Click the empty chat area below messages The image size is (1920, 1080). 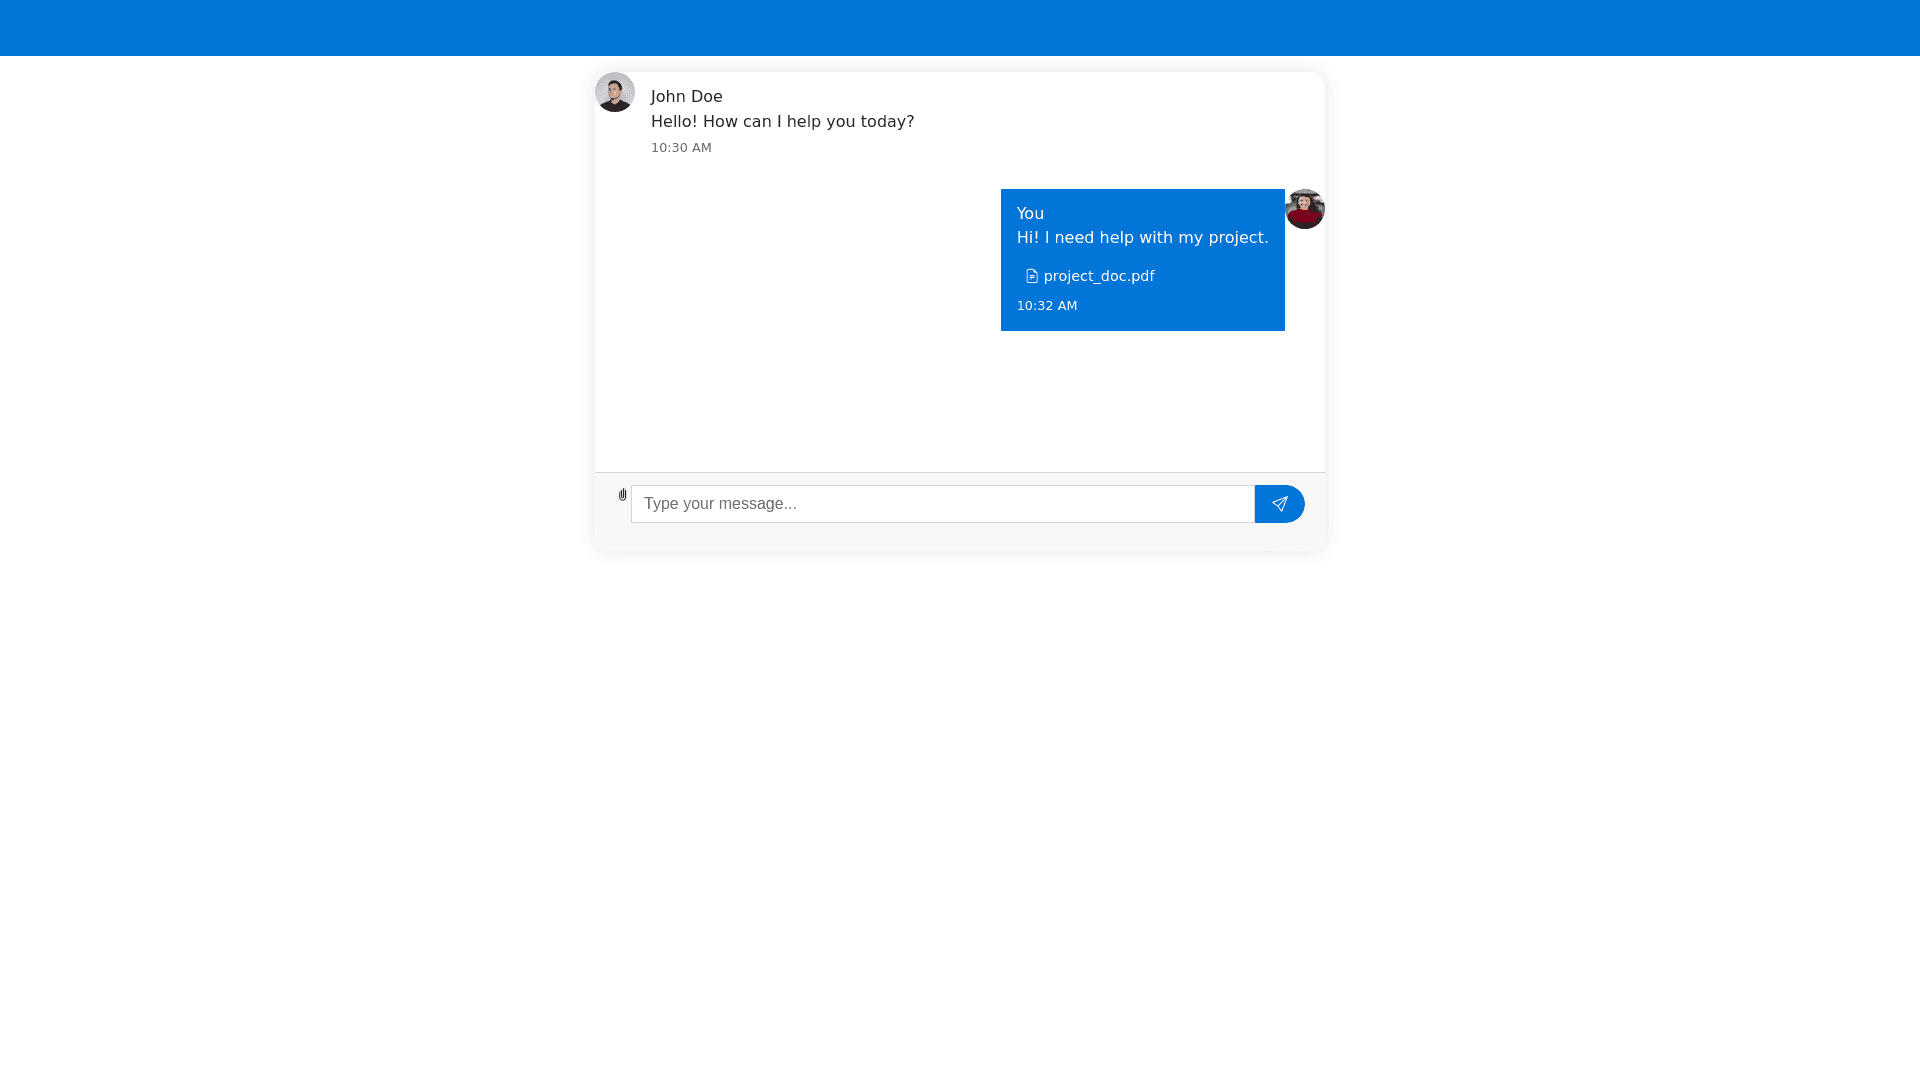(x=960, y=402)
